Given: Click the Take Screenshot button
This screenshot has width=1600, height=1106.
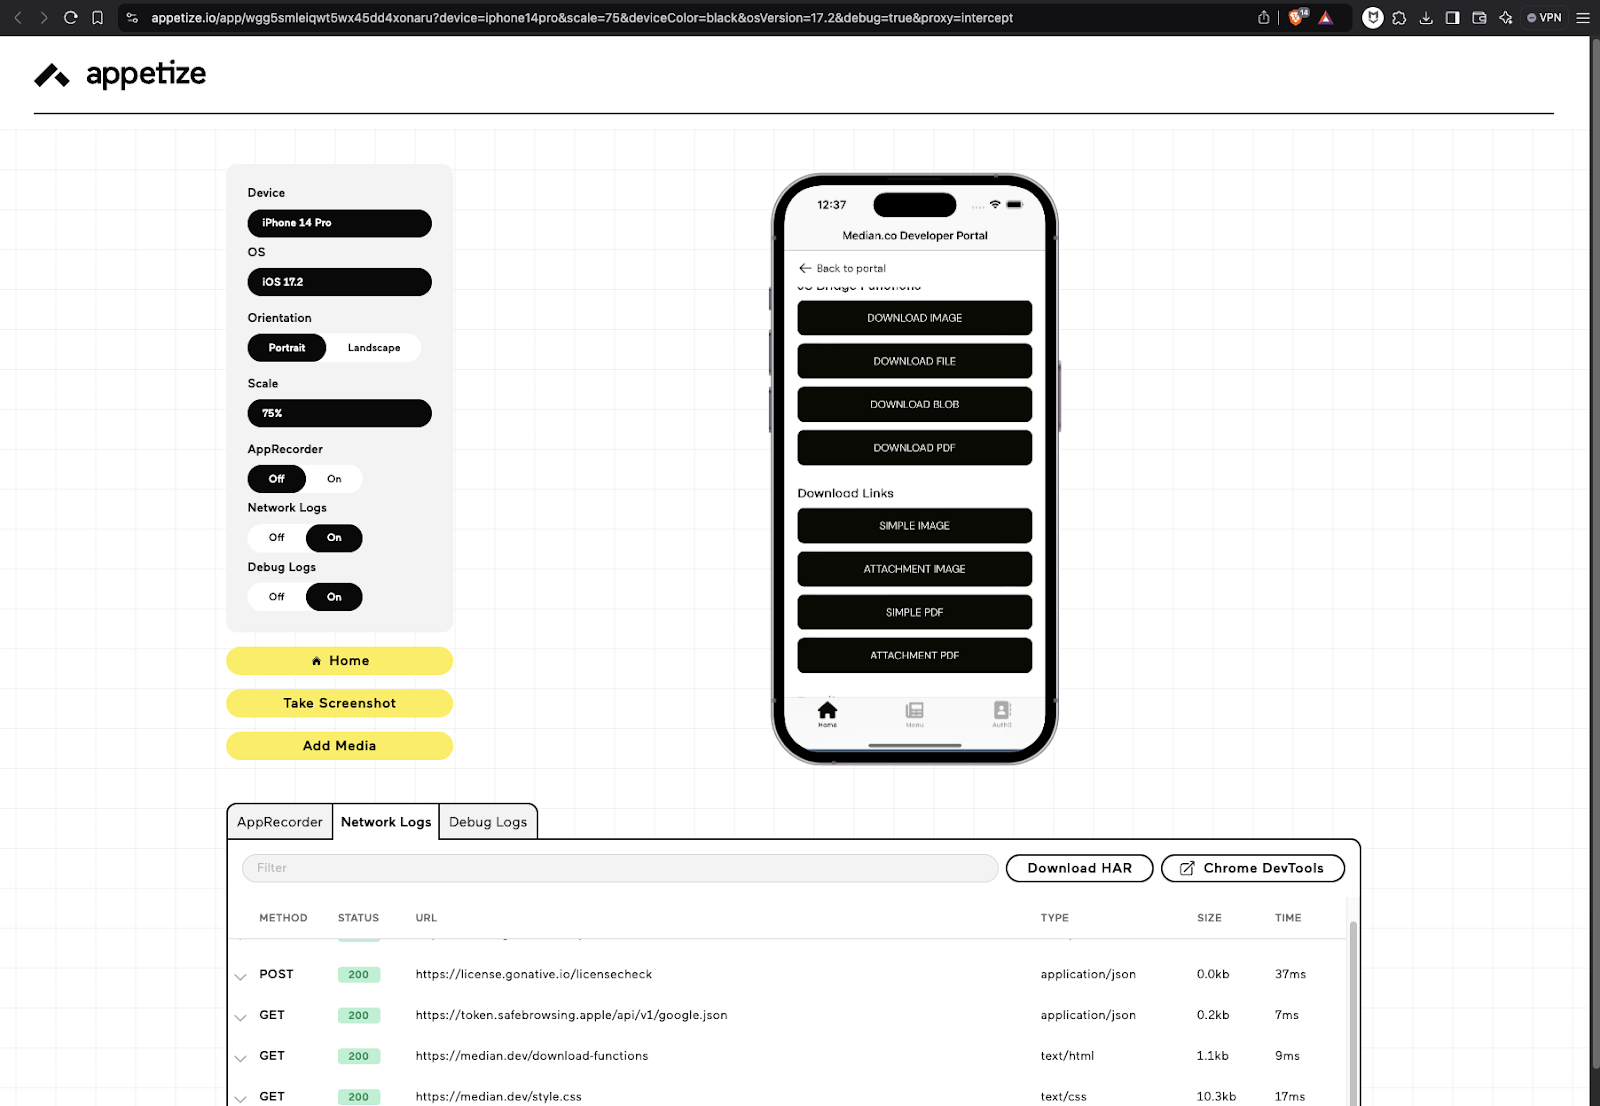Looking at the screenshot, I should pos(339,703).
